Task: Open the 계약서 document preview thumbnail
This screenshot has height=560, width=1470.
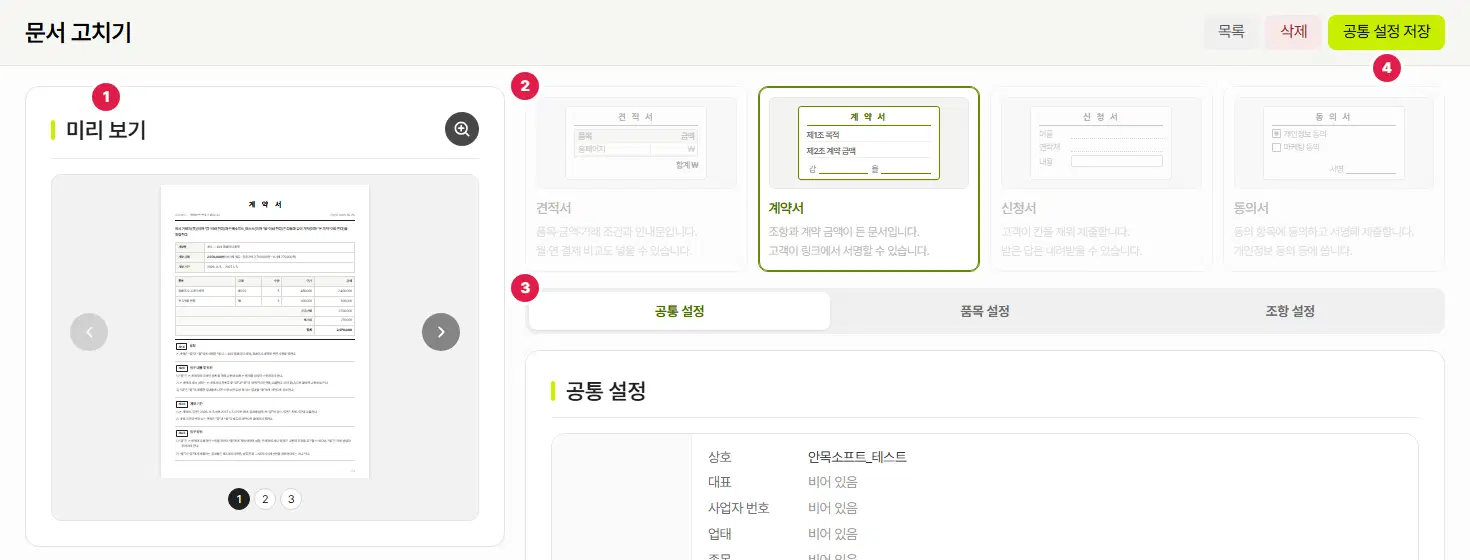Action: 265,331
